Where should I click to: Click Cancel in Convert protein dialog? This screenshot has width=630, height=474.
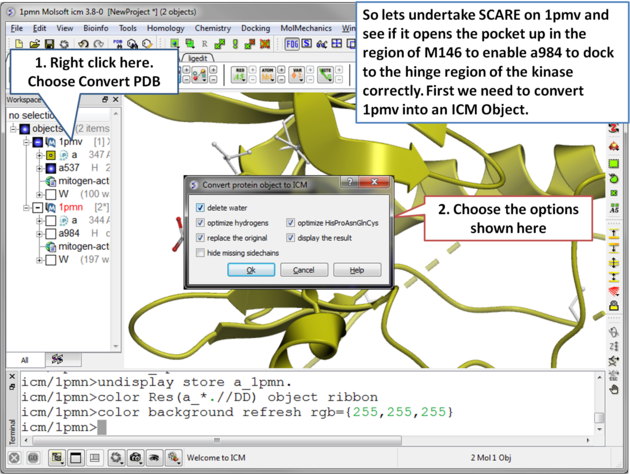coord(303,270)
